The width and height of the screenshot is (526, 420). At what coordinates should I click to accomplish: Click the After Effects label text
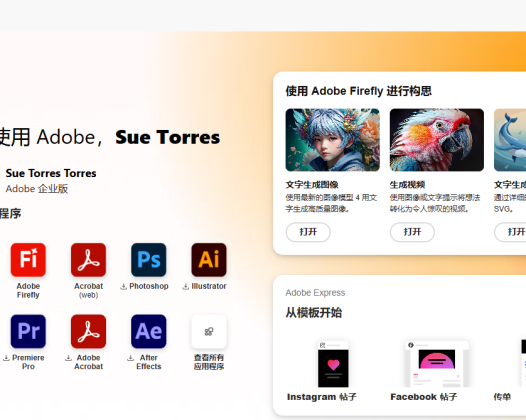tap(149, 362)
